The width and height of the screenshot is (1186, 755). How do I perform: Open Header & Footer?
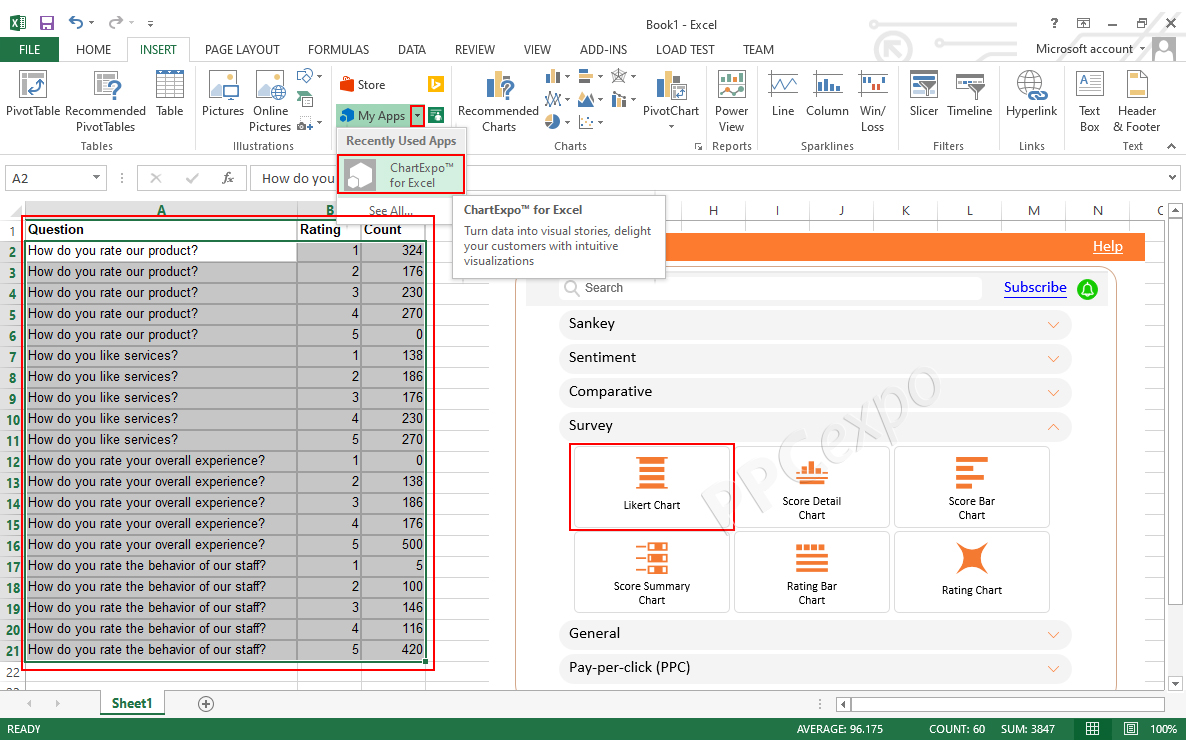(x=1137, y=101)
